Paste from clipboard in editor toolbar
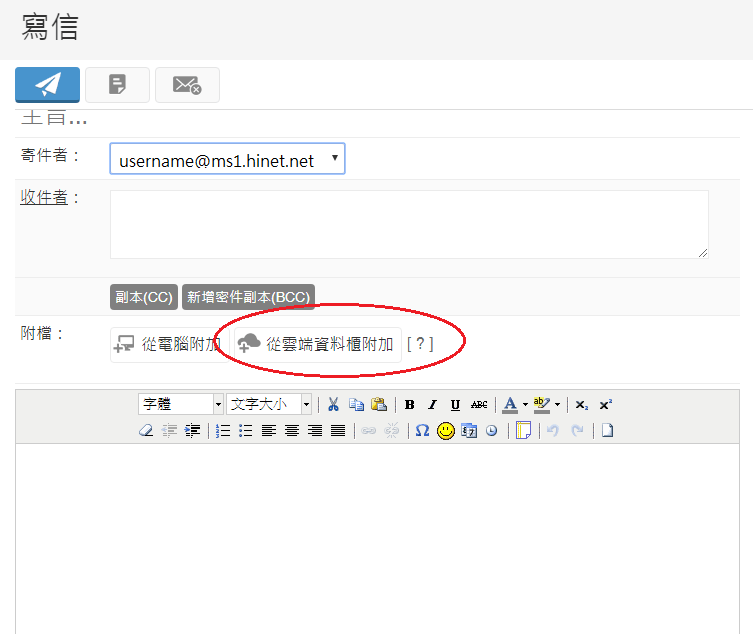This screenshot has width=753, height=634. coord(379,404)
